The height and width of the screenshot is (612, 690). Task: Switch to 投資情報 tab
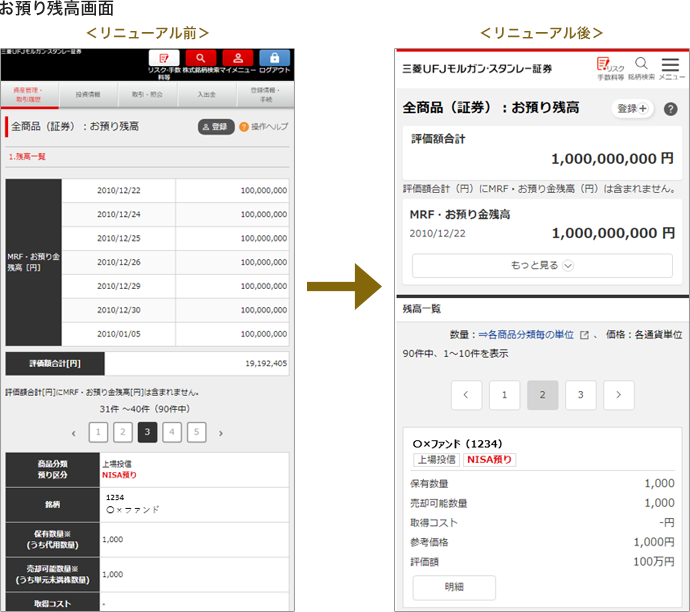pyautogui.click(x=88, y=95)
